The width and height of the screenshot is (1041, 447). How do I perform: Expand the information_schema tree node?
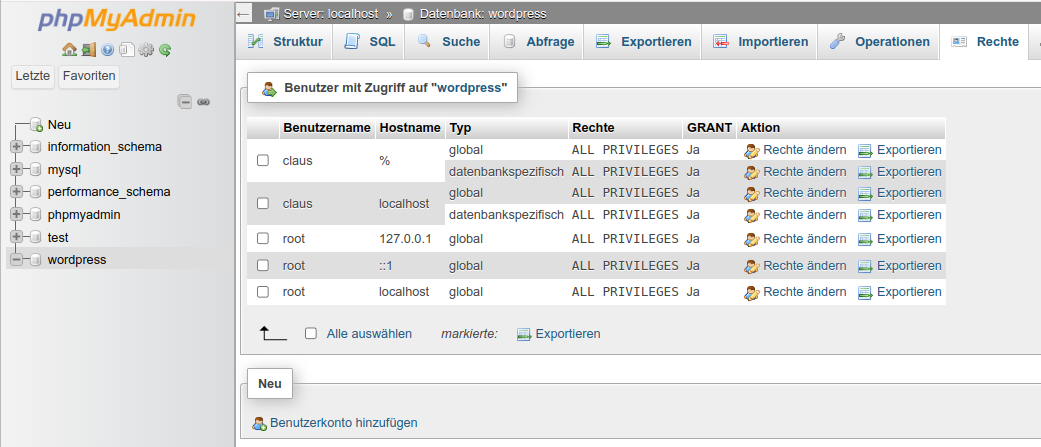point(17,147)
